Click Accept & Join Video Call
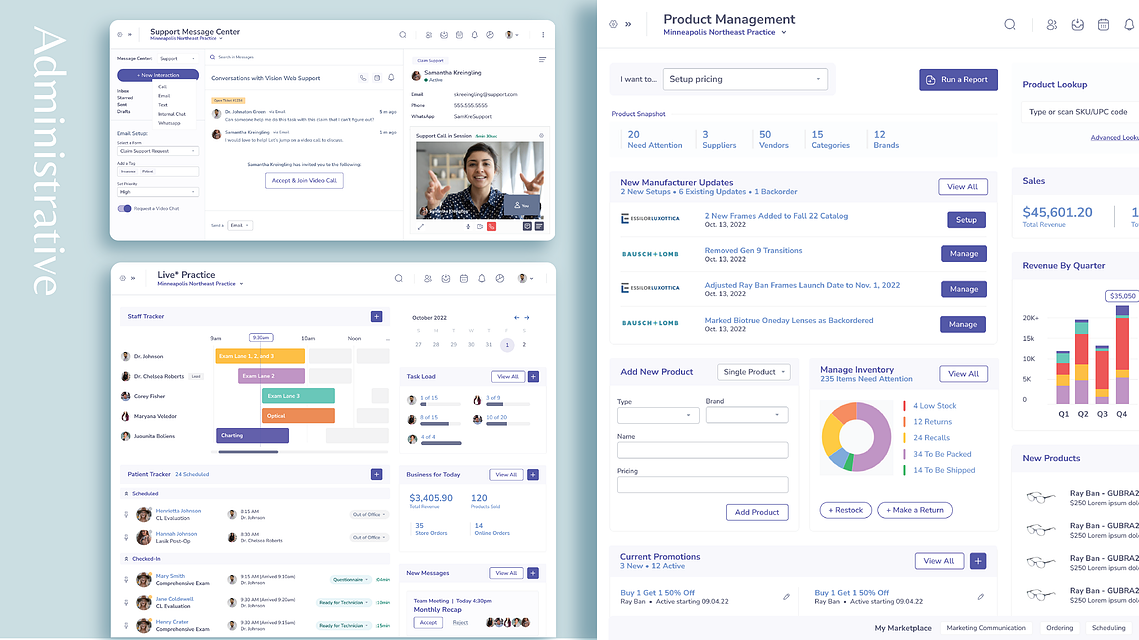Viewport: 1139px width, 640px height. 304,180
